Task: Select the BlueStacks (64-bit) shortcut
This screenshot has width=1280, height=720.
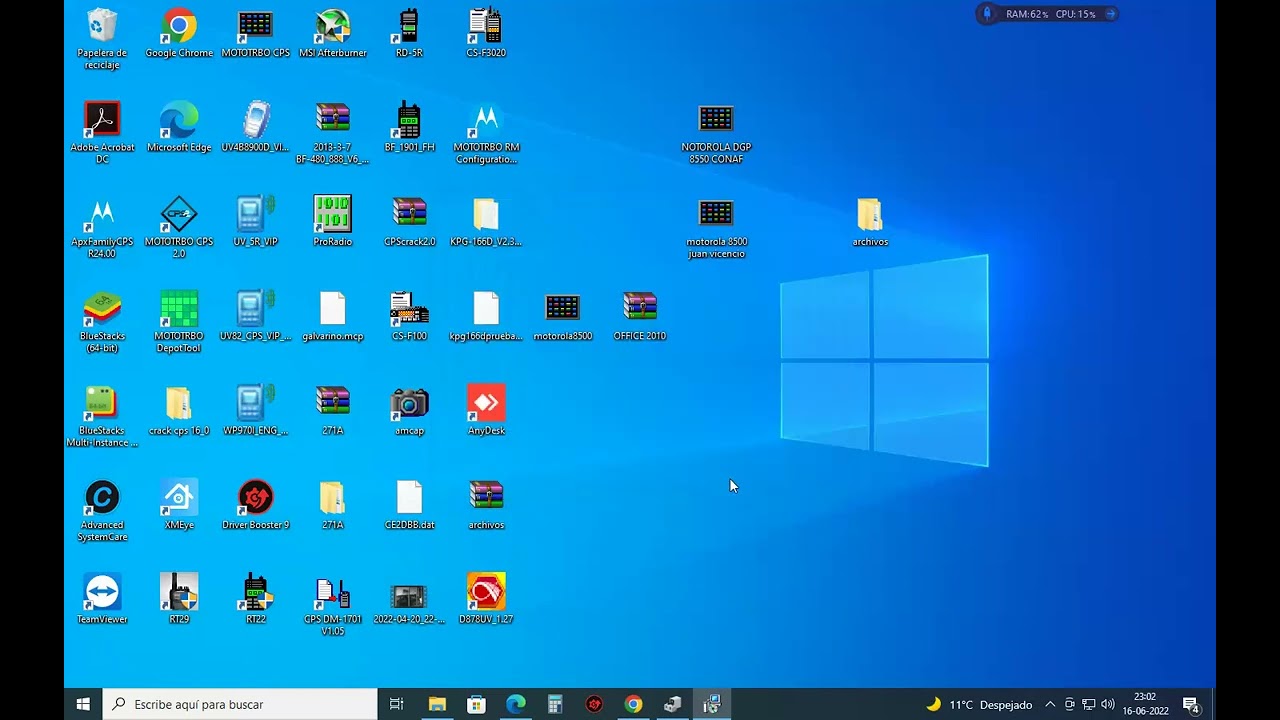Action: pyautogui.click(x=102, y=321)
